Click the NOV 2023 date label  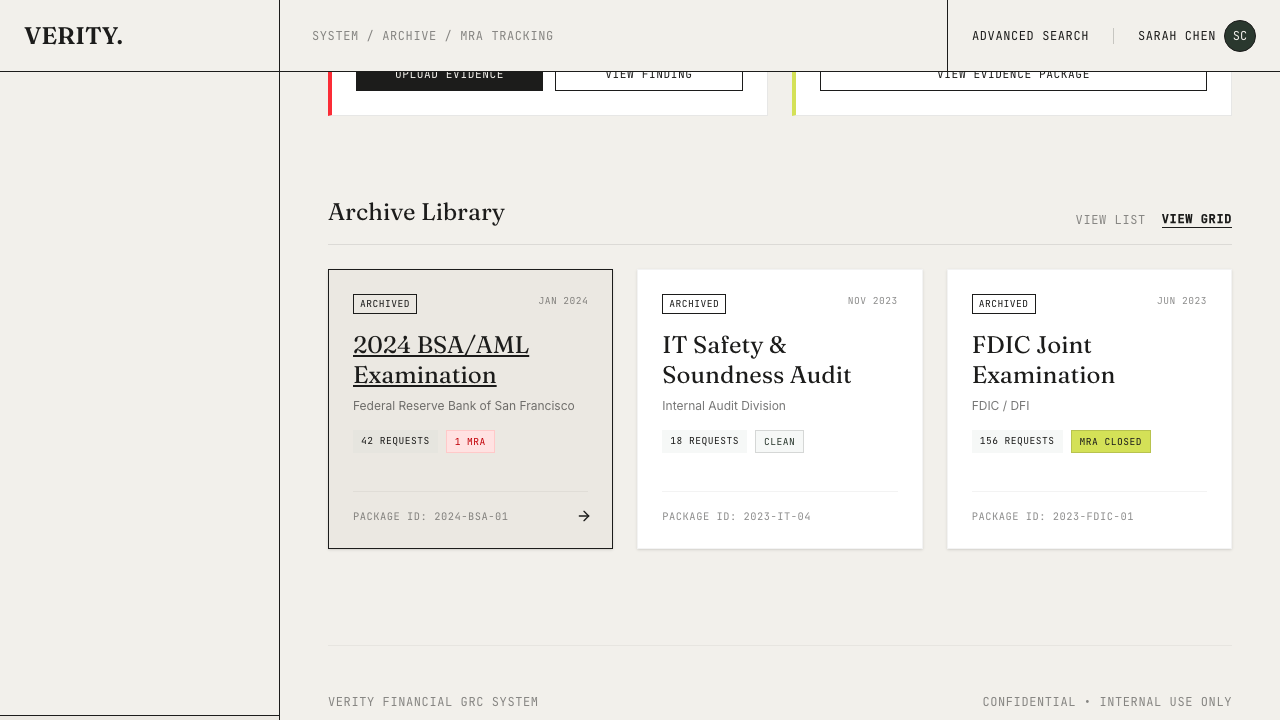tap(873, 301)
